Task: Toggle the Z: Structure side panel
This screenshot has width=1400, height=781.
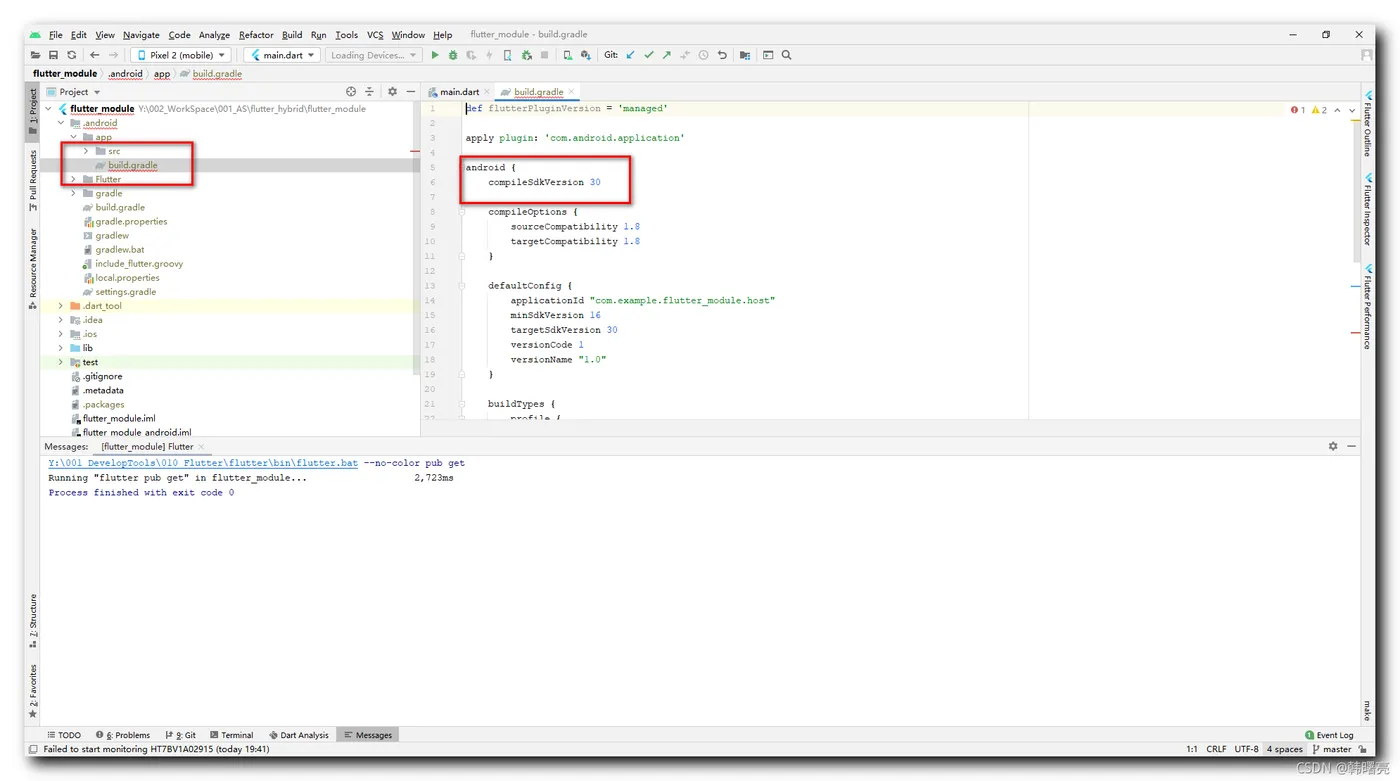Action: pos(33,620)
